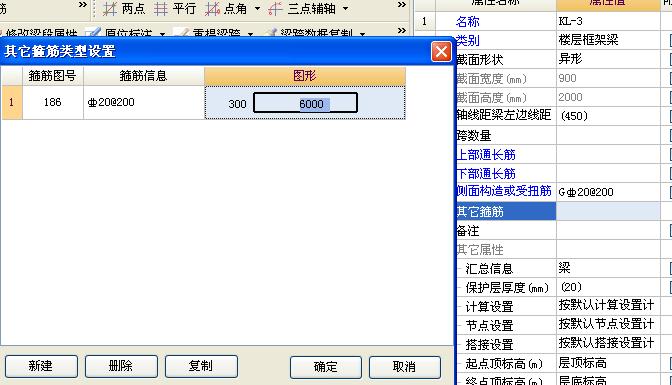
Task: Expand the overflow chevron beside 梁跨数据复制
Action: pos(402,31)
